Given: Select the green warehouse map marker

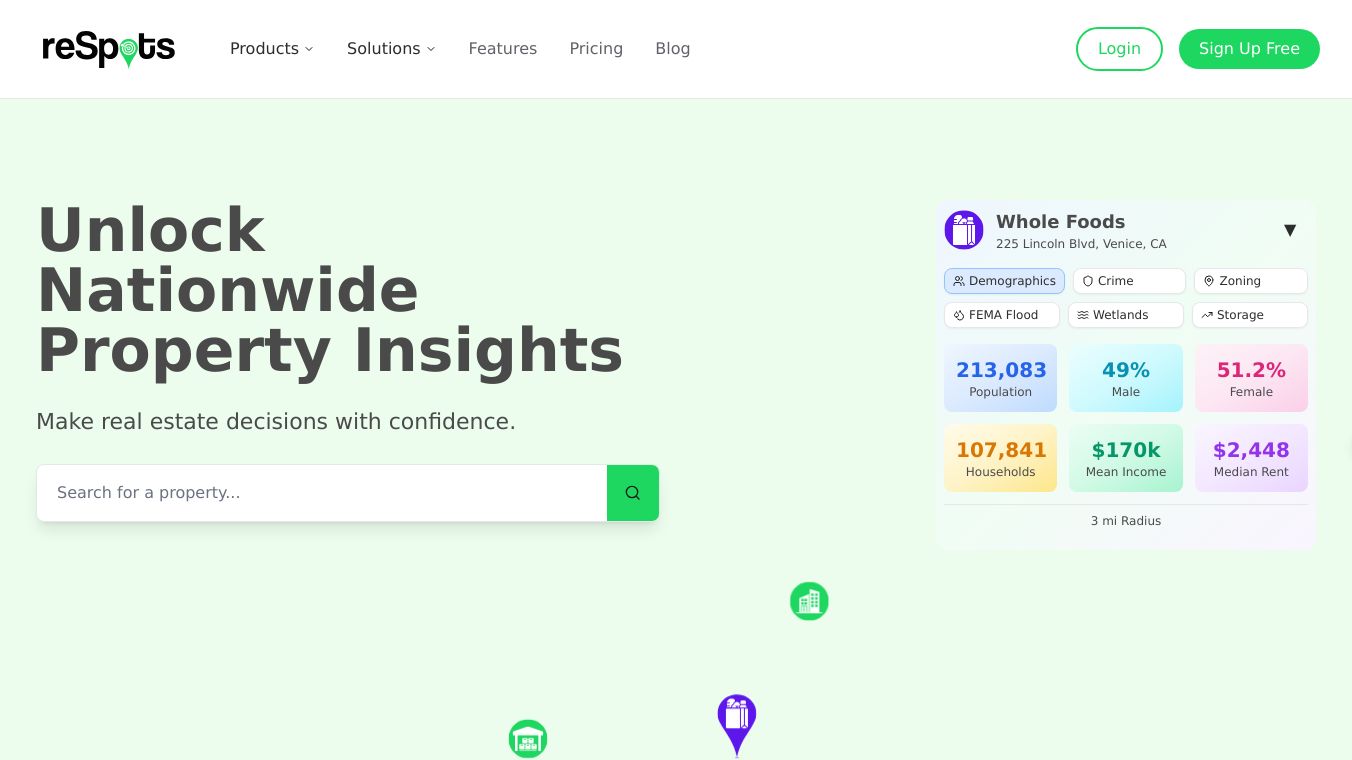Looking at the screenshot, I should (528, 739).
